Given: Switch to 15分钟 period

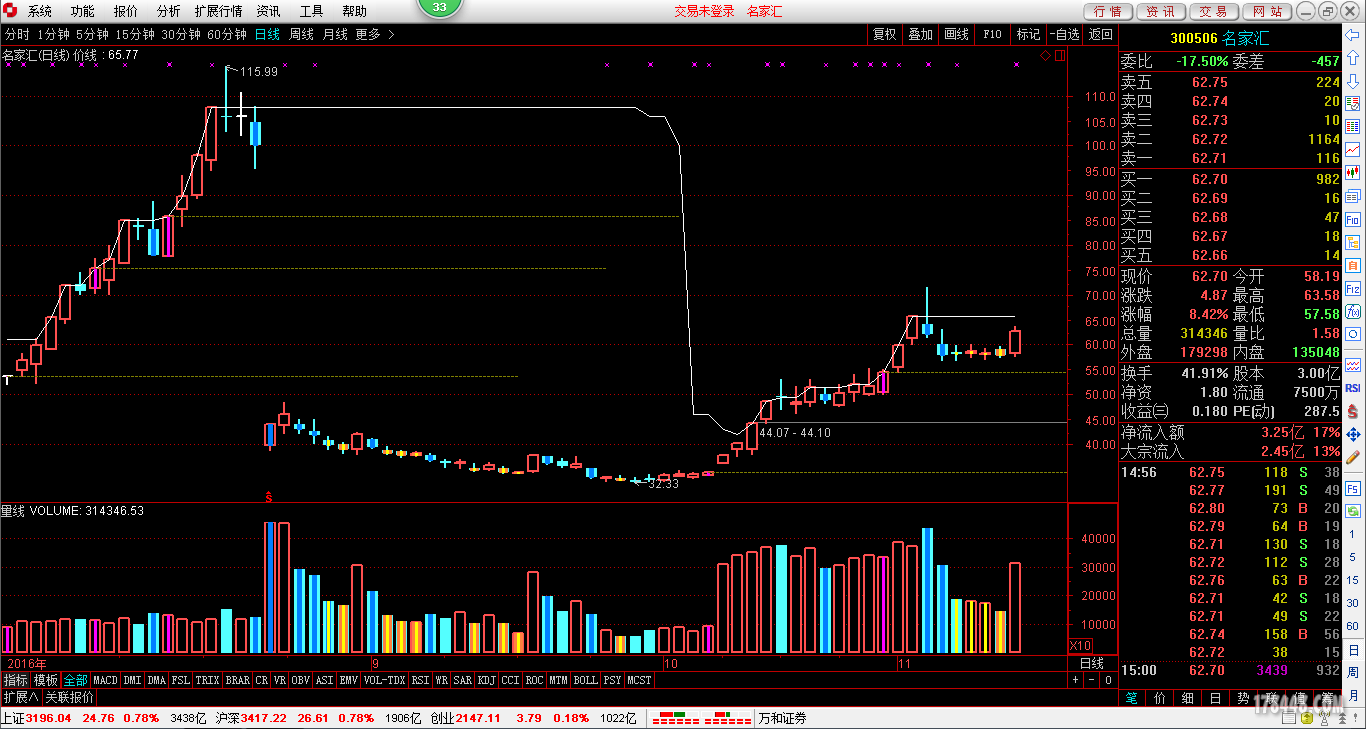Looking at the screenshot, I should pyautogui.click(x=135, y=34).
